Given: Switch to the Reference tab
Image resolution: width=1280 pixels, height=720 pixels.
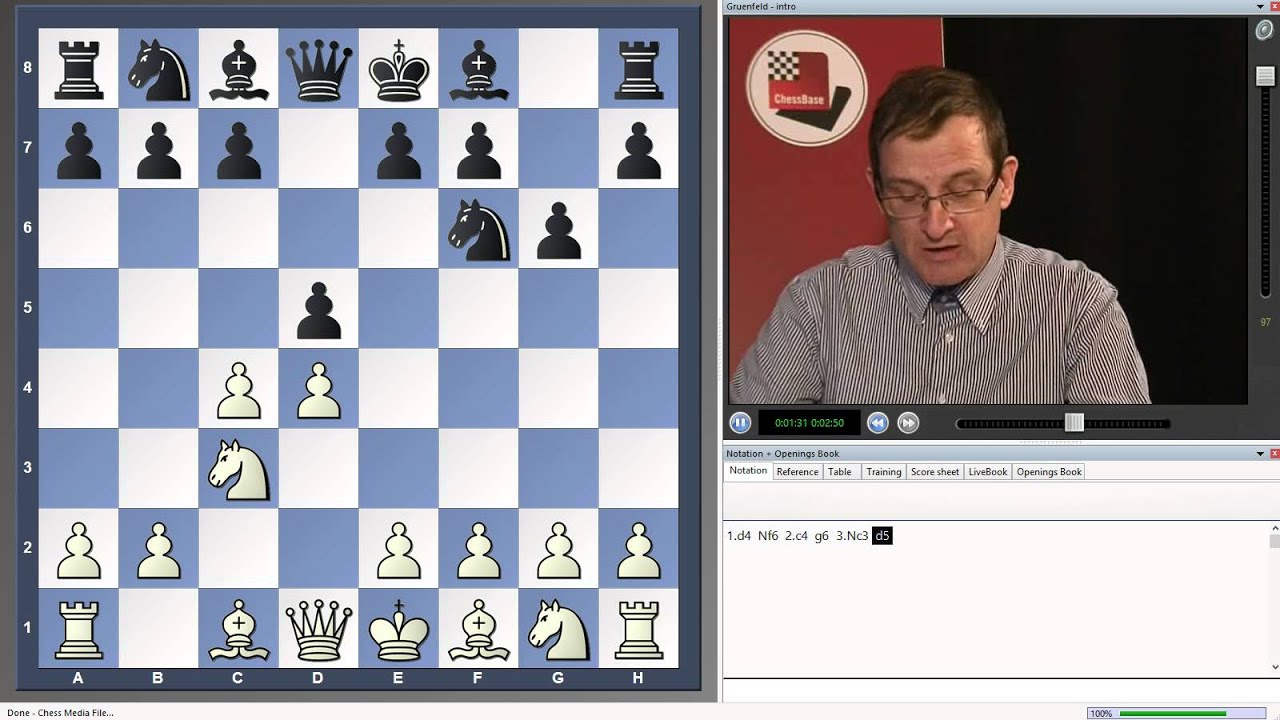Looking at the screenshot, I should coord(797,472).
